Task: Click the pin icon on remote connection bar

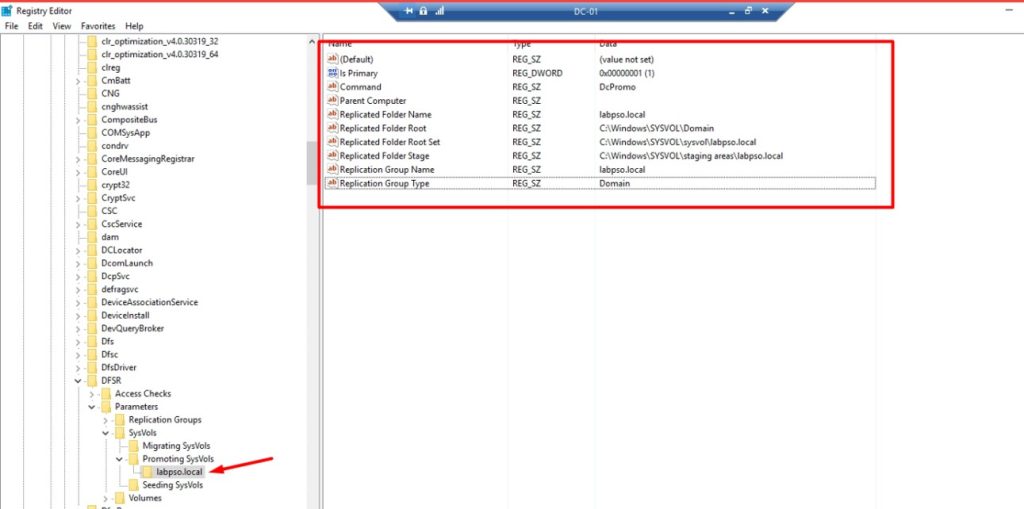Action: [x=408, y=11]
